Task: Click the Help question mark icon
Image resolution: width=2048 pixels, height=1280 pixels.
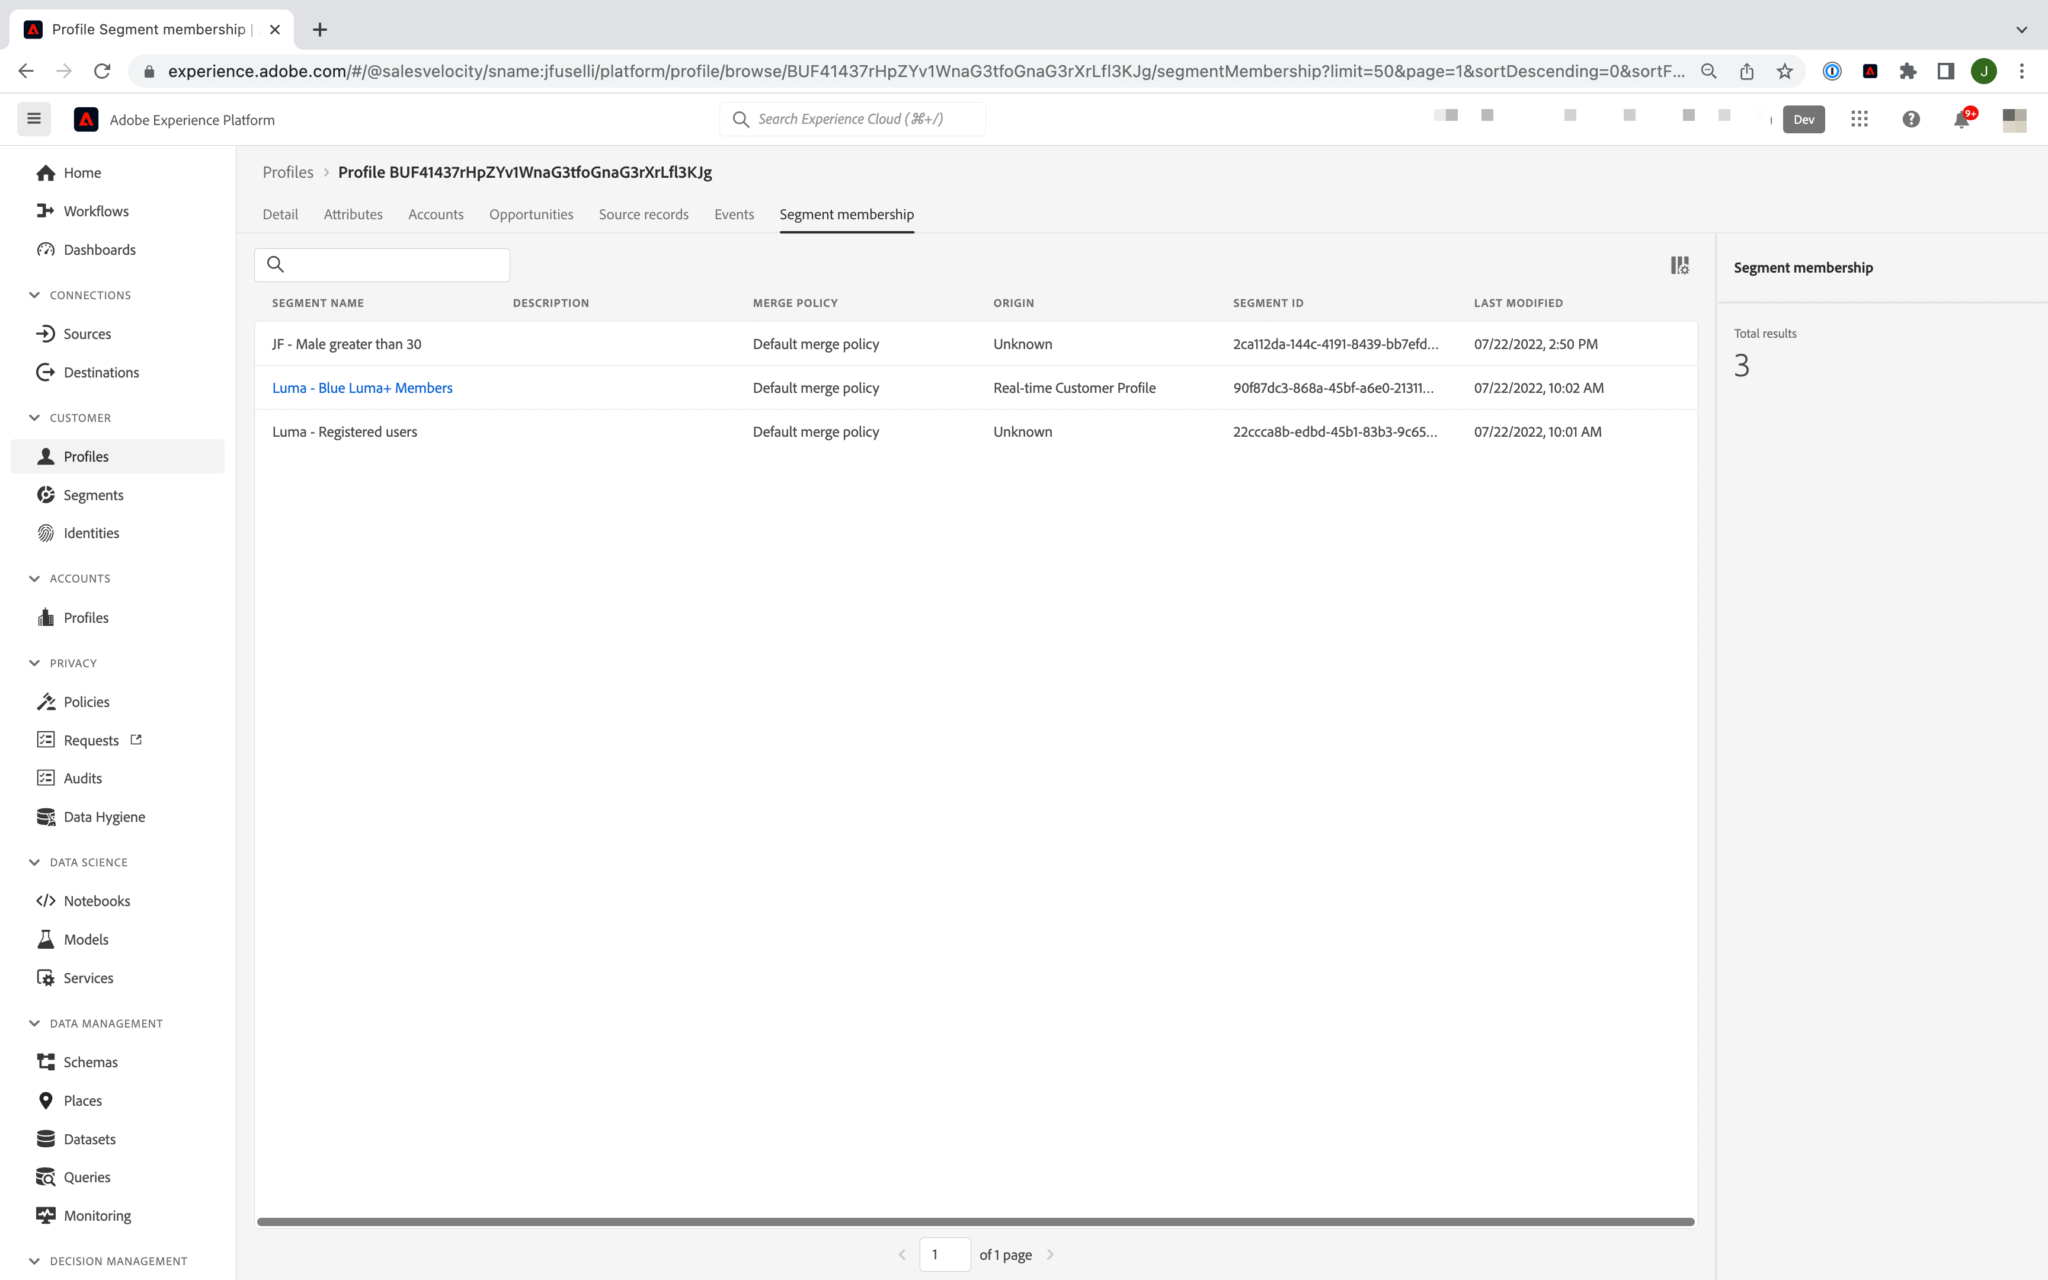Action: (1911, 118)
